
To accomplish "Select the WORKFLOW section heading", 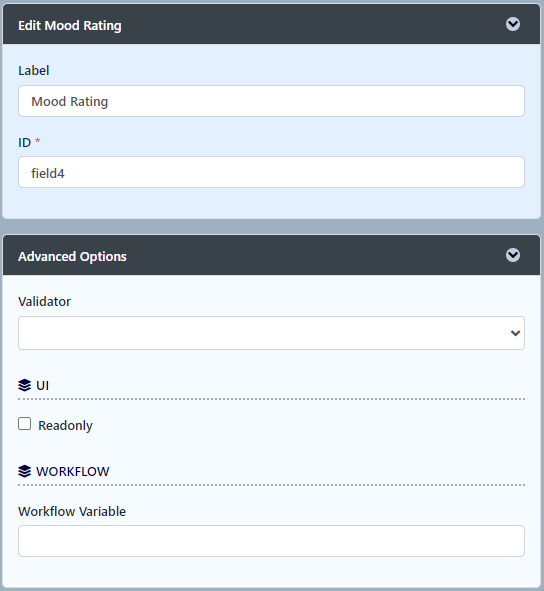I will [72, 472].
